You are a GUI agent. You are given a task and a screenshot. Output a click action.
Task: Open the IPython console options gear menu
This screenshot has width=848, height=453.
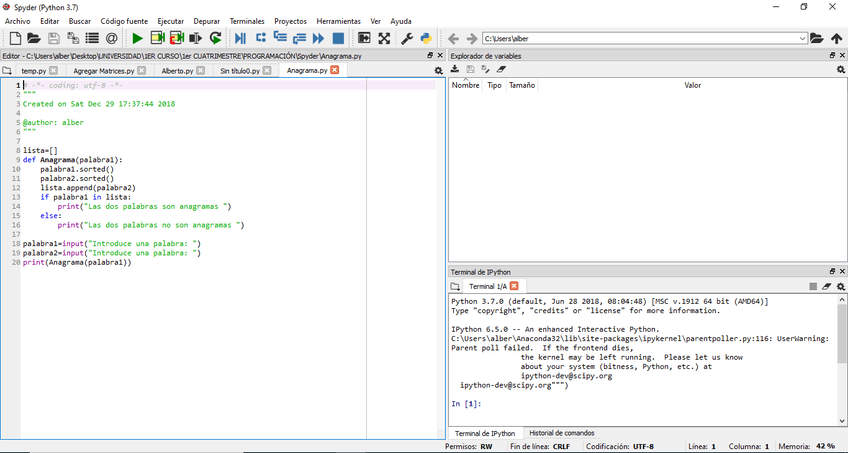click(x=840, y=286)
